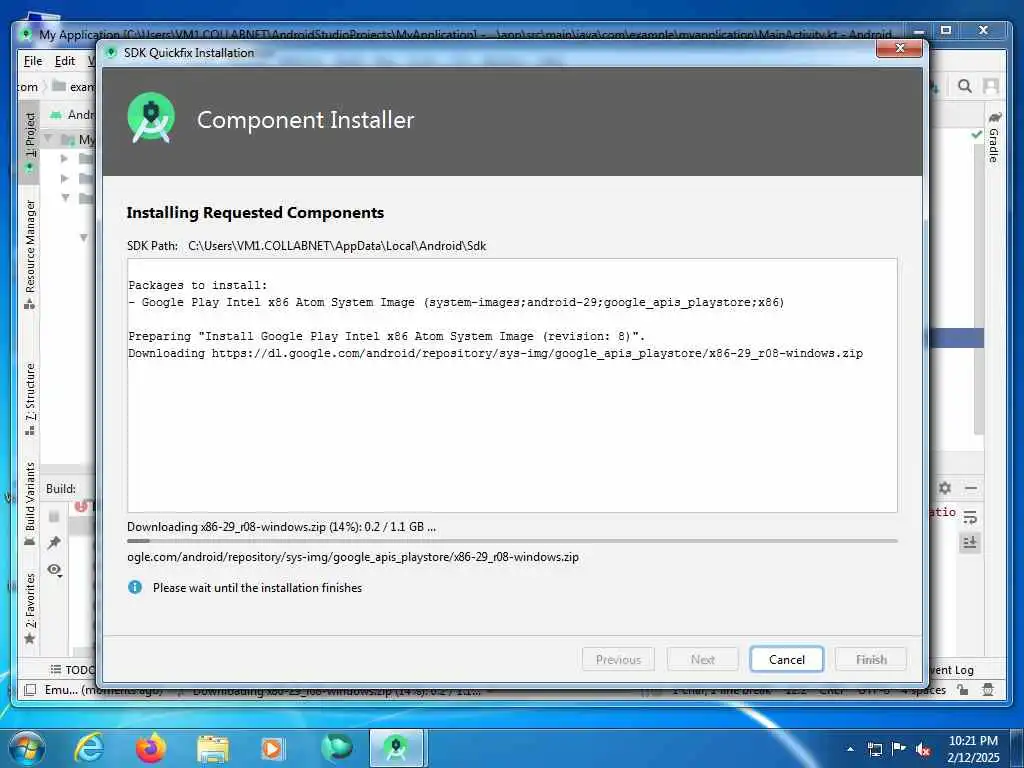Expand the second collapsed folder in project tree
The image size is (1024, 768).
pyautogui.click(x=64, y=178)
